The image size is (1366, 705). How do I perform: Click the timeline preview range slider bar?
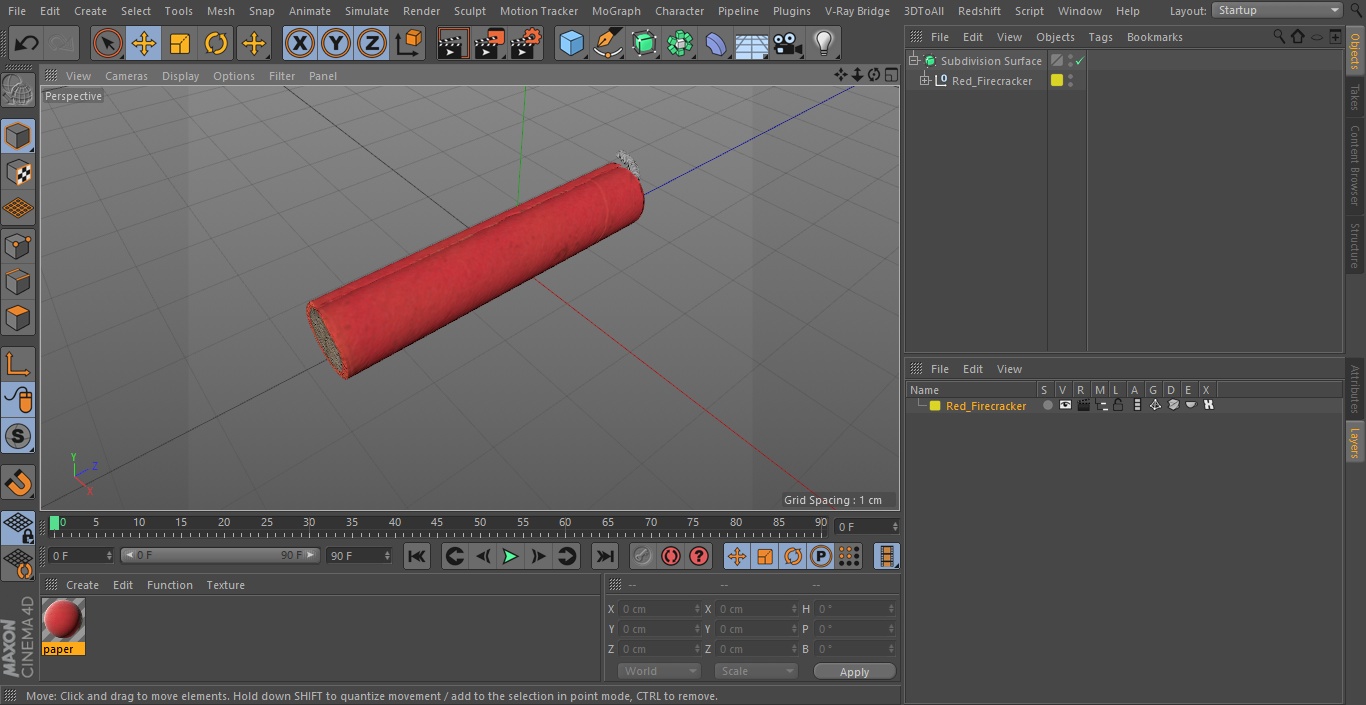coord(220,555)
